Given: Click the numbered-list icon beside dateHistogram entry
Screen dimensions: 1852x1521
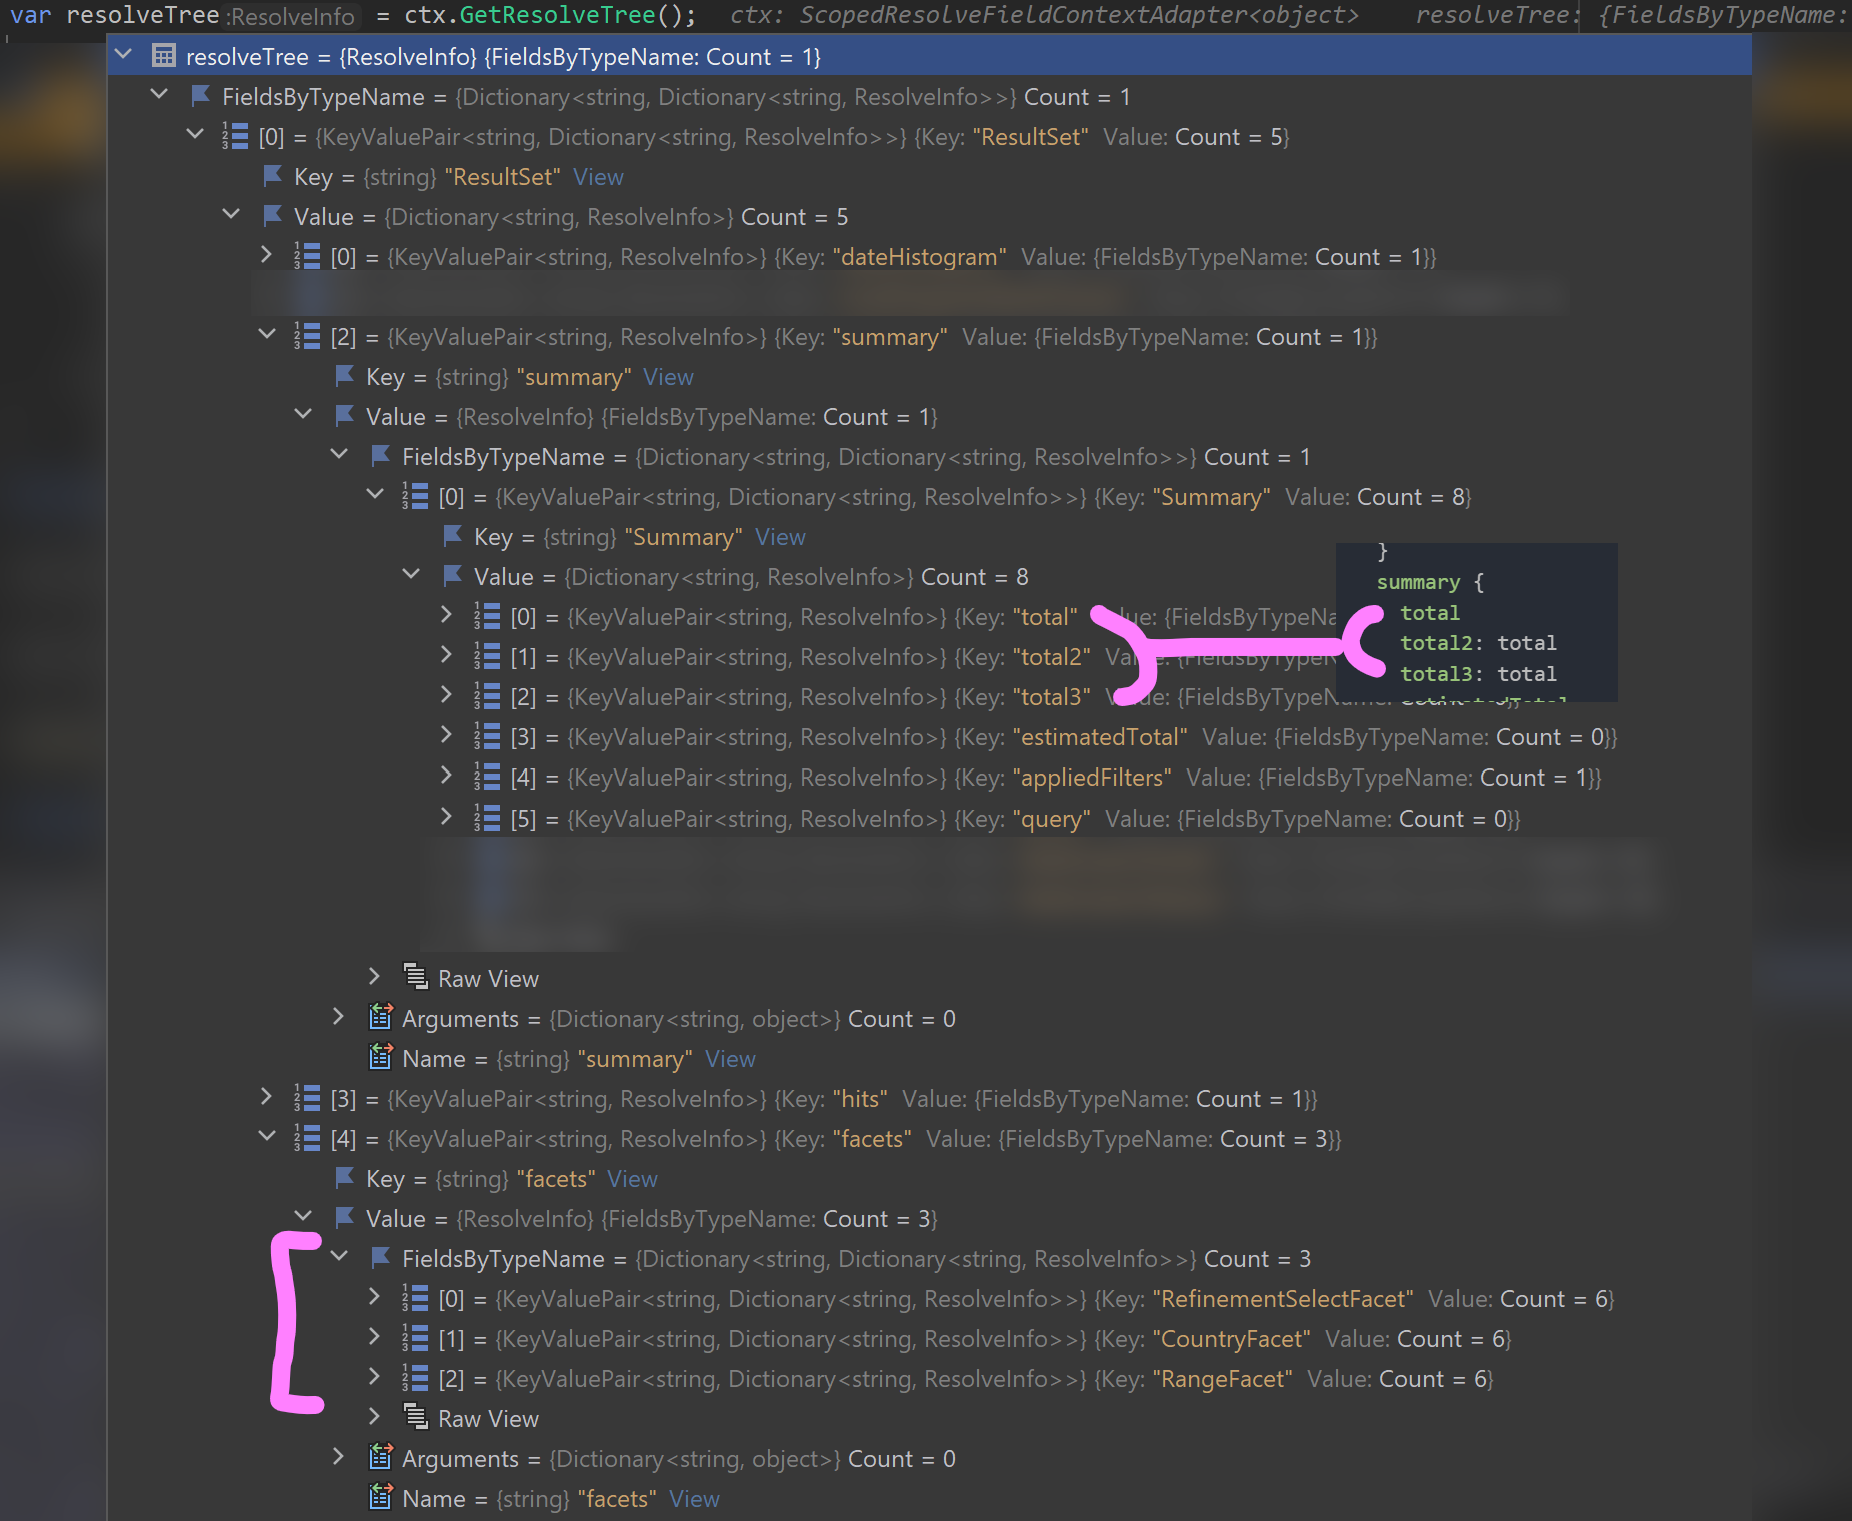Looking at the screenshot, I should [x=305, y=256].
